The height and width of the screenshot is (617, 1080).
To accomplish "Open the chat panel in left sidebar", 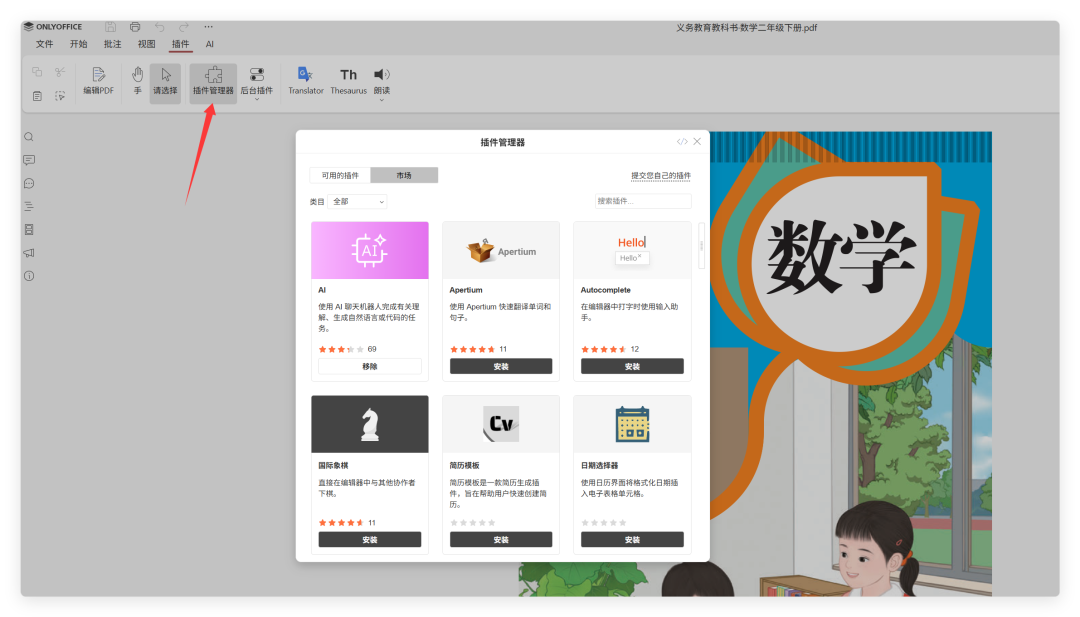I will click(29, 183).
